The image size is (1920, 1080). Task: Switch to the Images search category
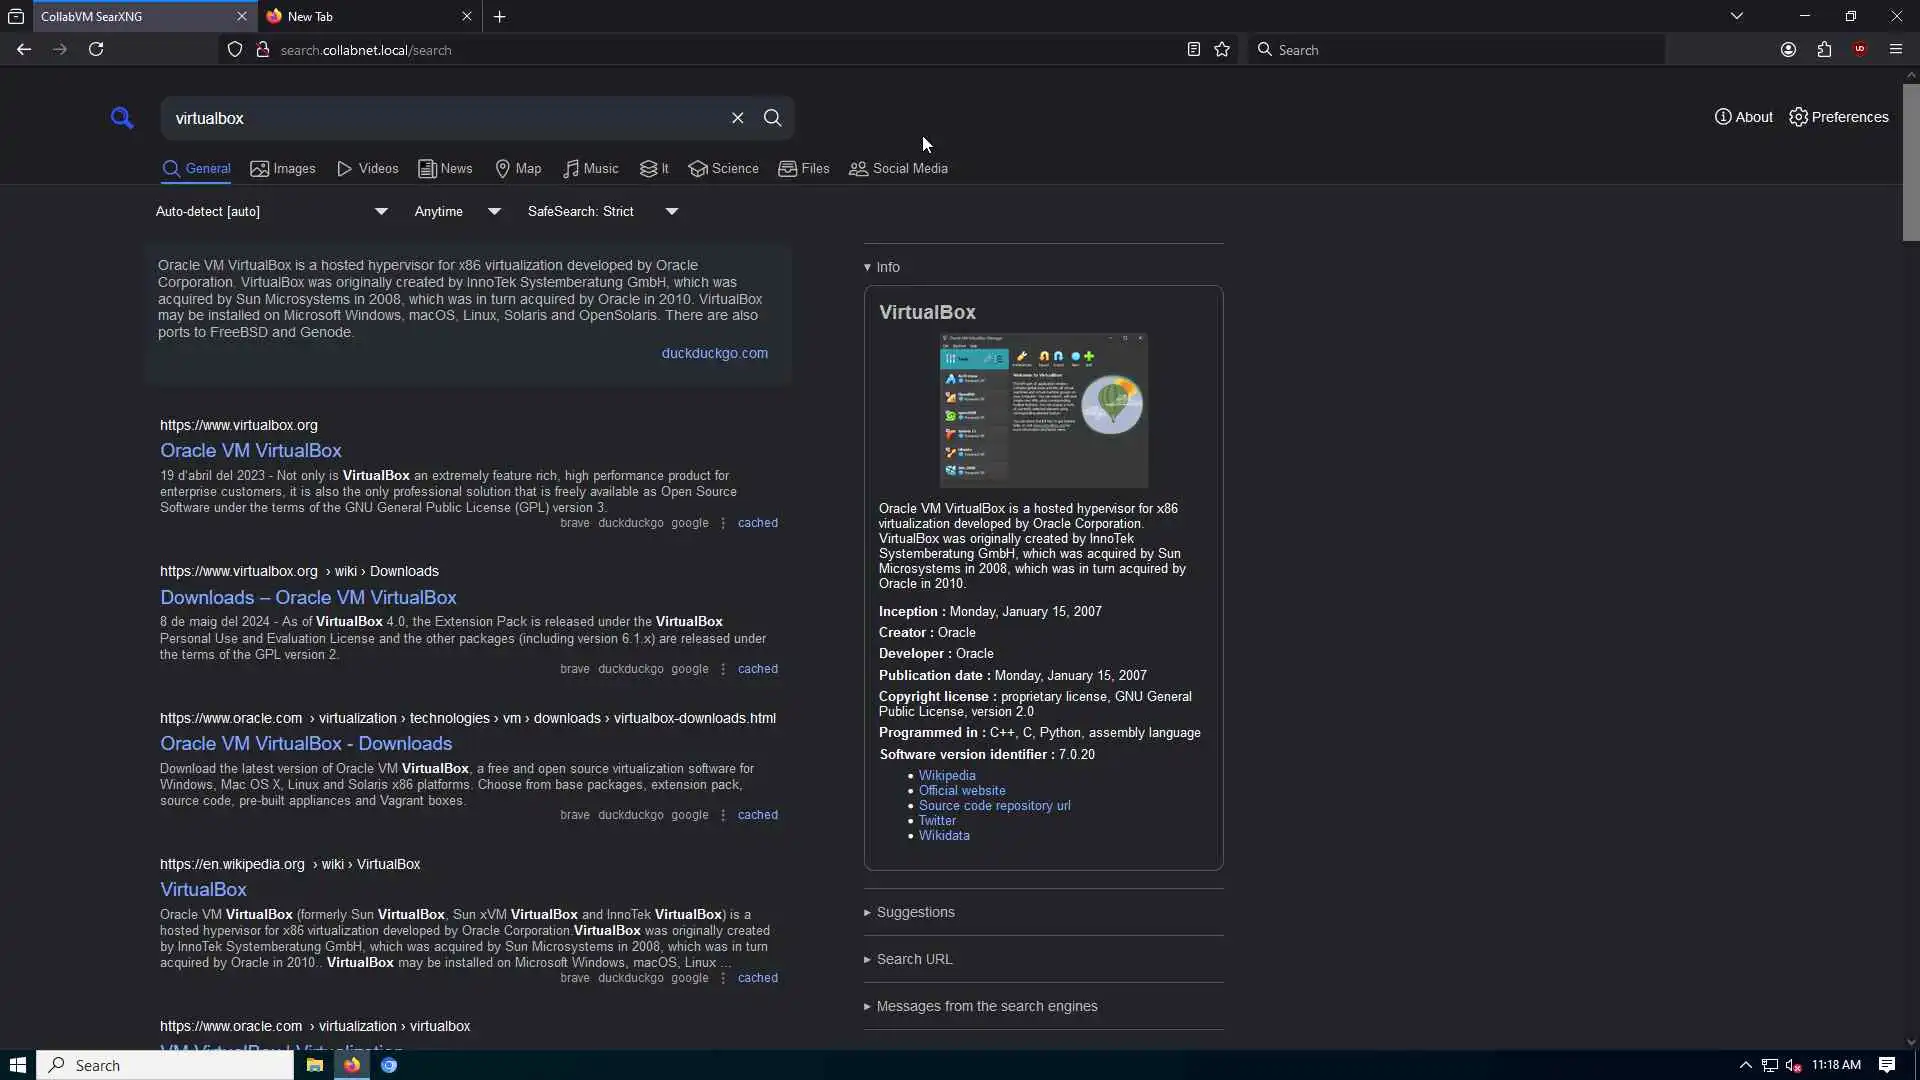[x=283, y=169]
